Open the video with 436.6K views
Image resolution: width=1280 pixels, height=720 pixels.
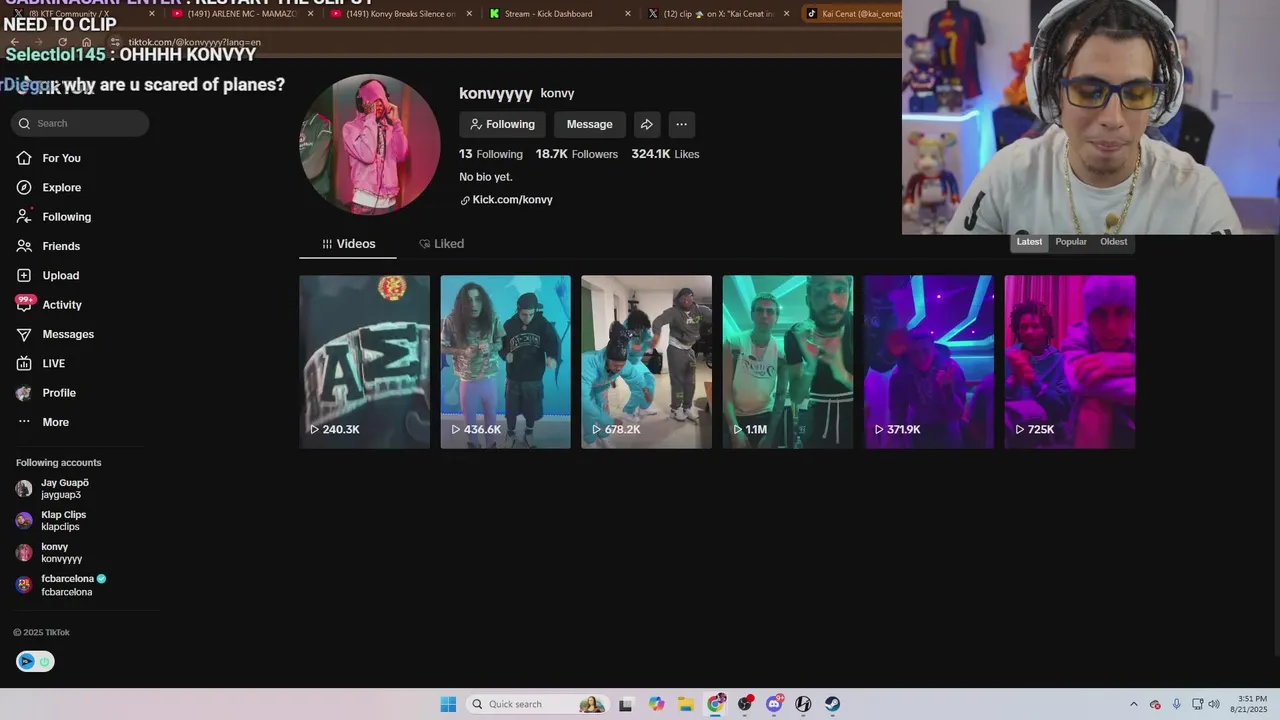(506, 362)
